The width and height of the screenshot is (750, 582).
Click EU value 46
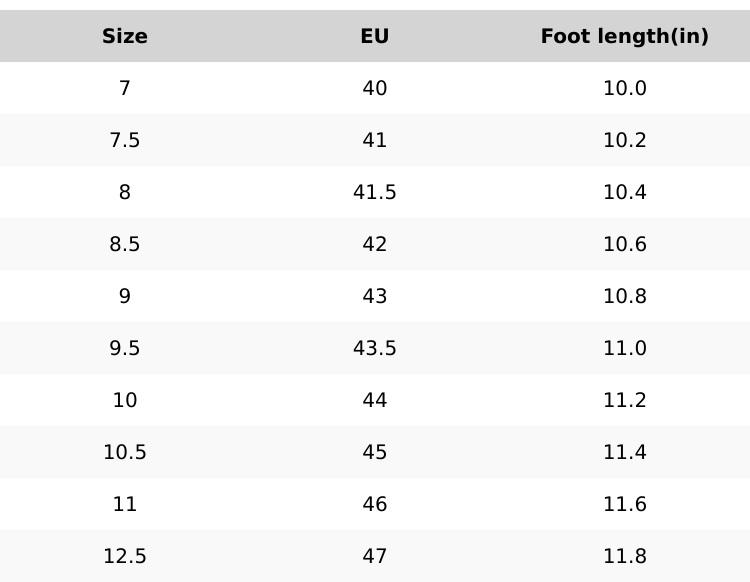pos(375,504)
